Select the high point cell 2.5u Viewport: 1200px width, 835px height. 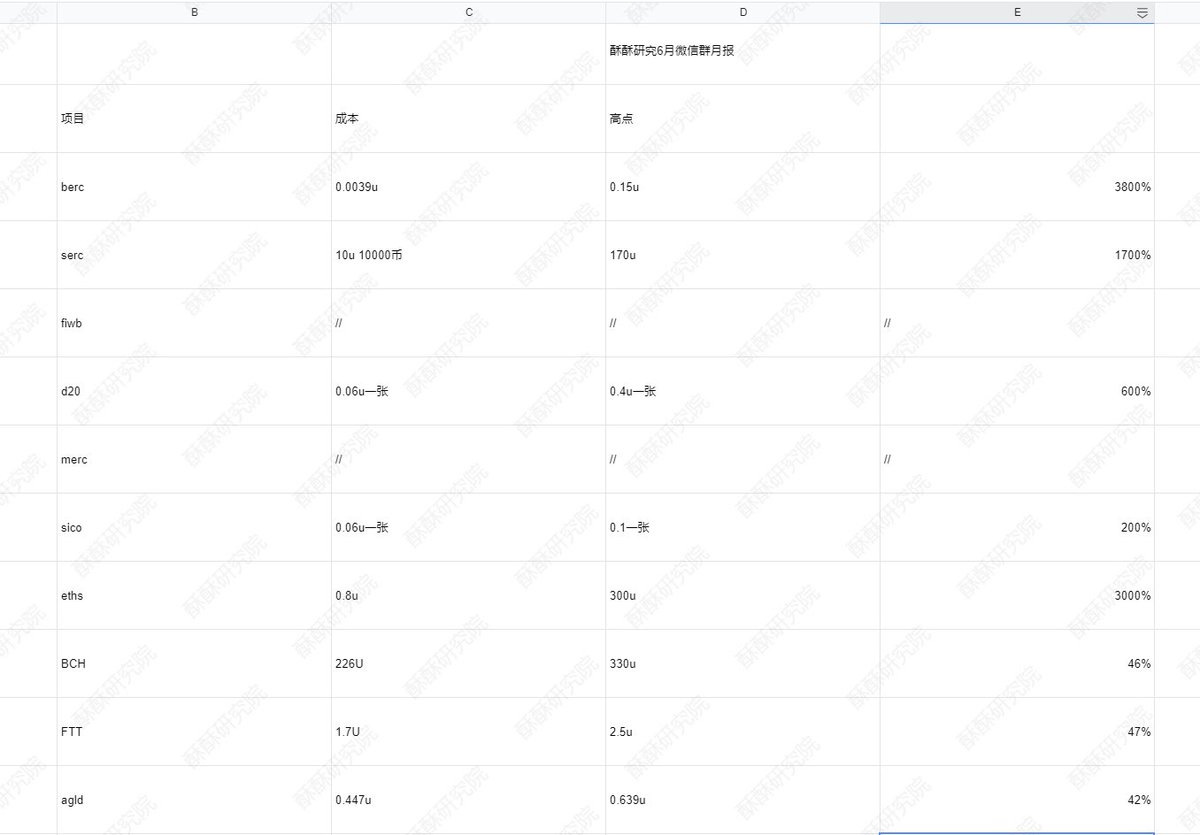[x=743, y=731]
